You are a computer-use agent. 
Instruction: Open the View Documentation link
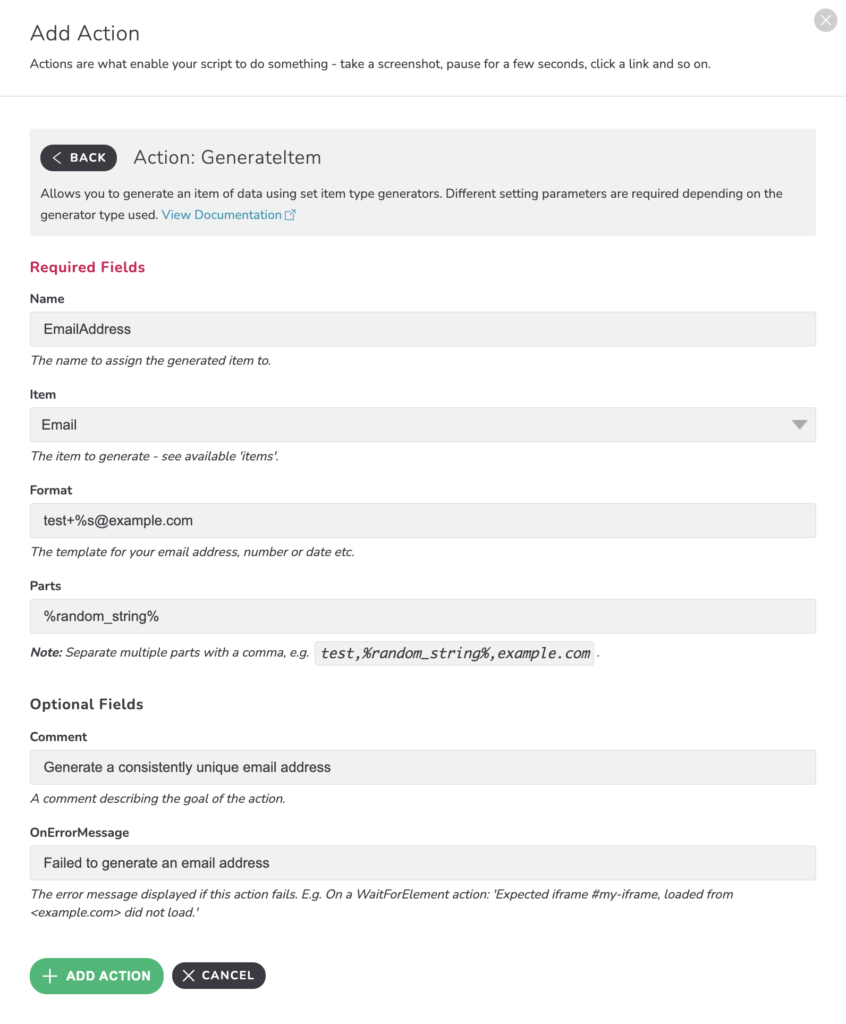221,215
